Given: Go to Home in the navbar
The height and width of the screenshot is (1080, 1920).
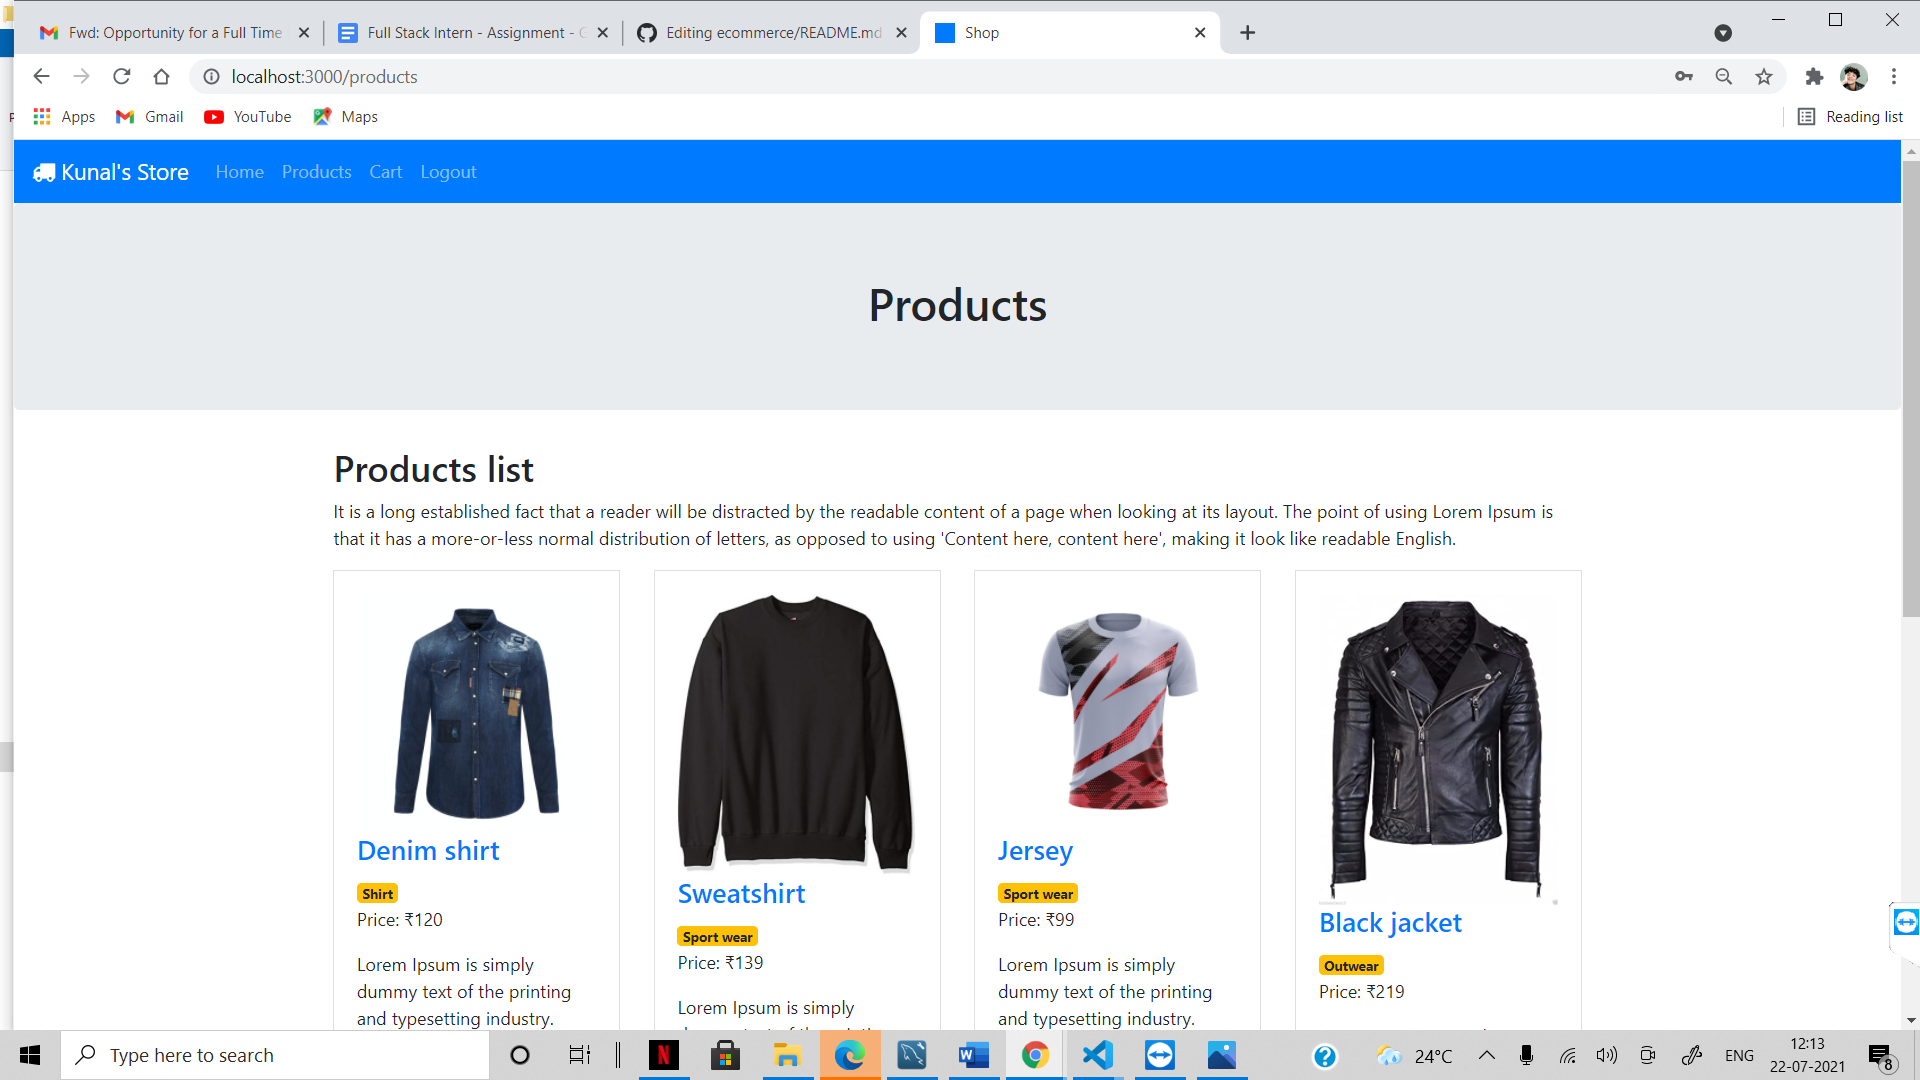Looking at the screenshot, I should [x=240, y=172].
